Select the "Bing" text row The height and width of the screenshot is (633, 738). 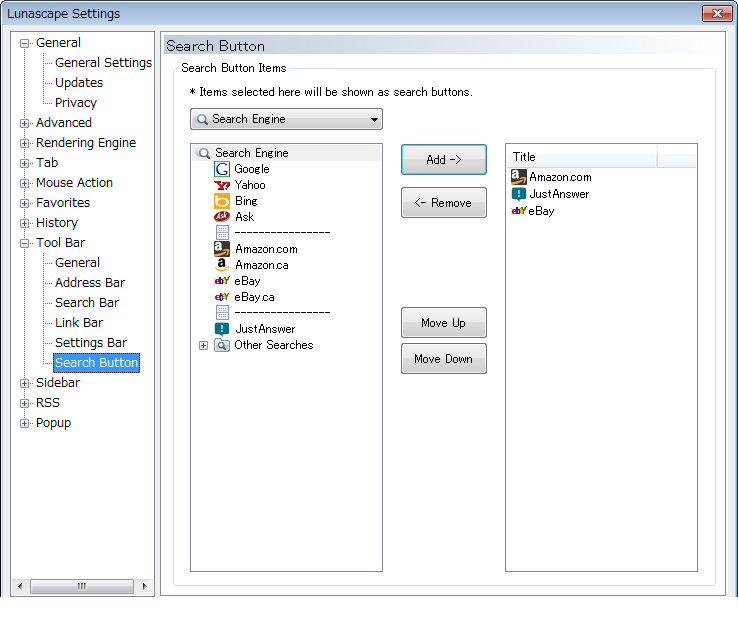point(246,201)
